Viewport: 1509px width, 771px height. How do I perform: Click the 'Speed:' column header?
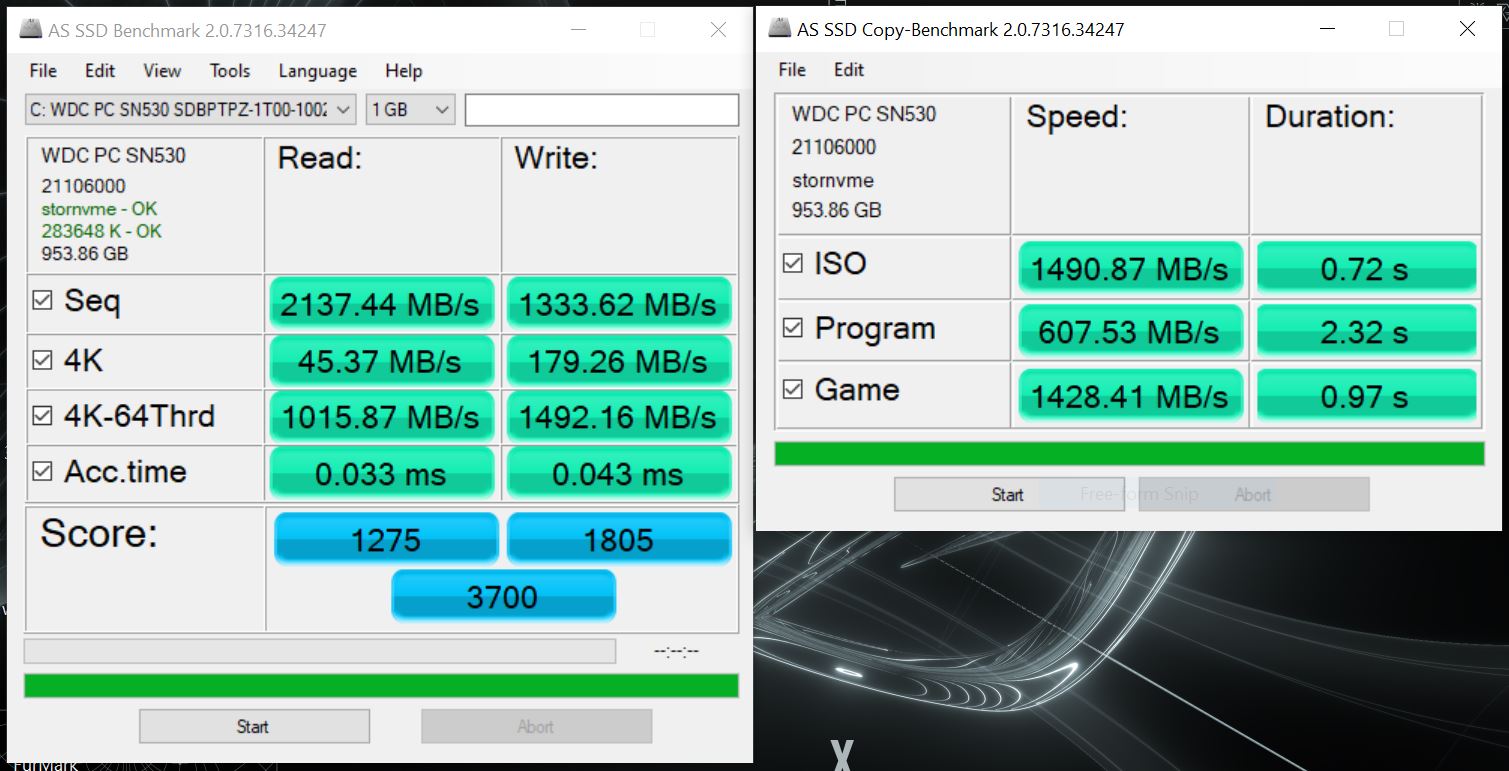(1077, 117)
